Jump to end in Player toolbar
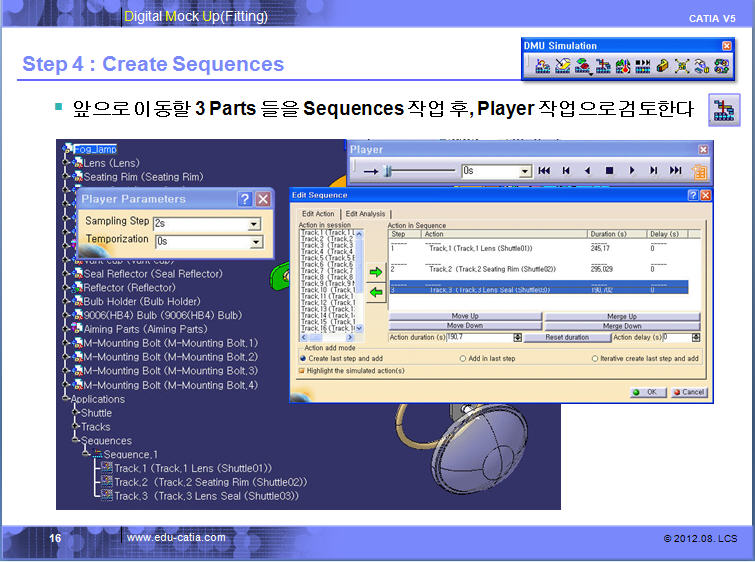755x562 pixels. click(x=676, y=171)
